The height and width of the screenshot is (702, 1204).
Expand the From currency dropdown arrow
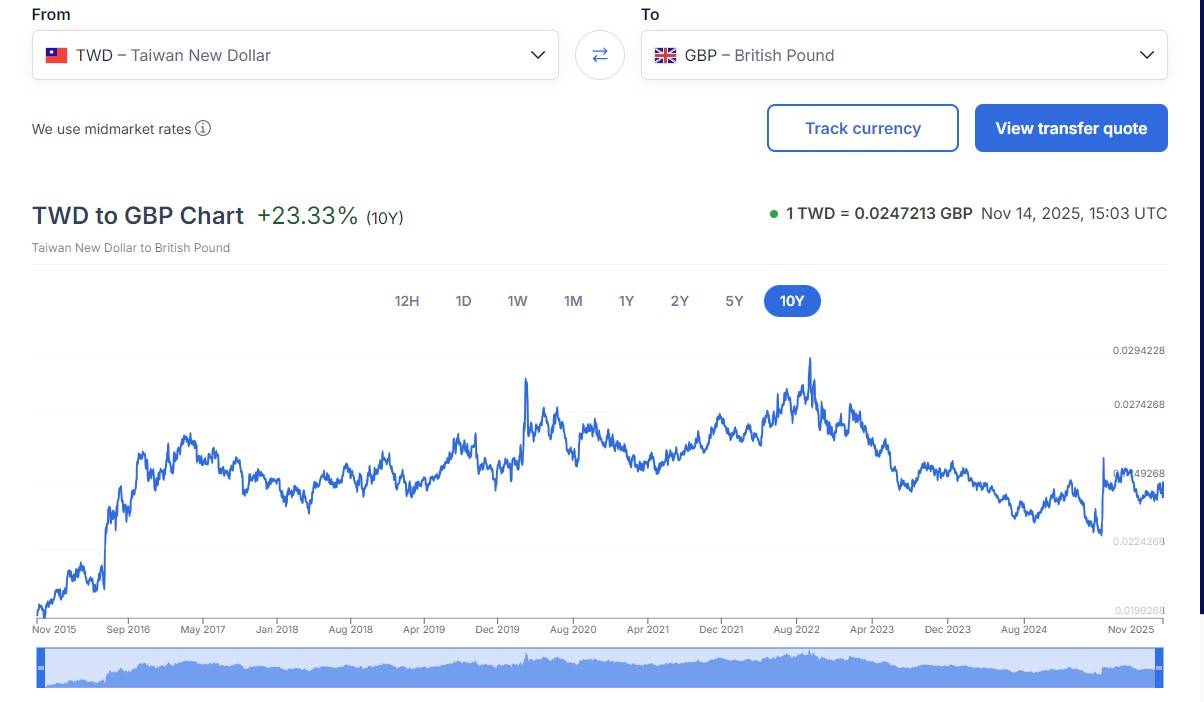(x=538, y=55)
